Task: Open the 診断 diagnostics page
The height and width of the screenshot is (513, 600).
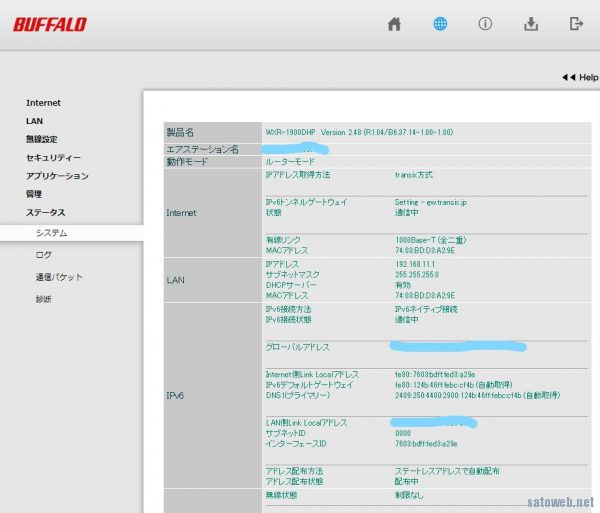Action: point(43,299)
